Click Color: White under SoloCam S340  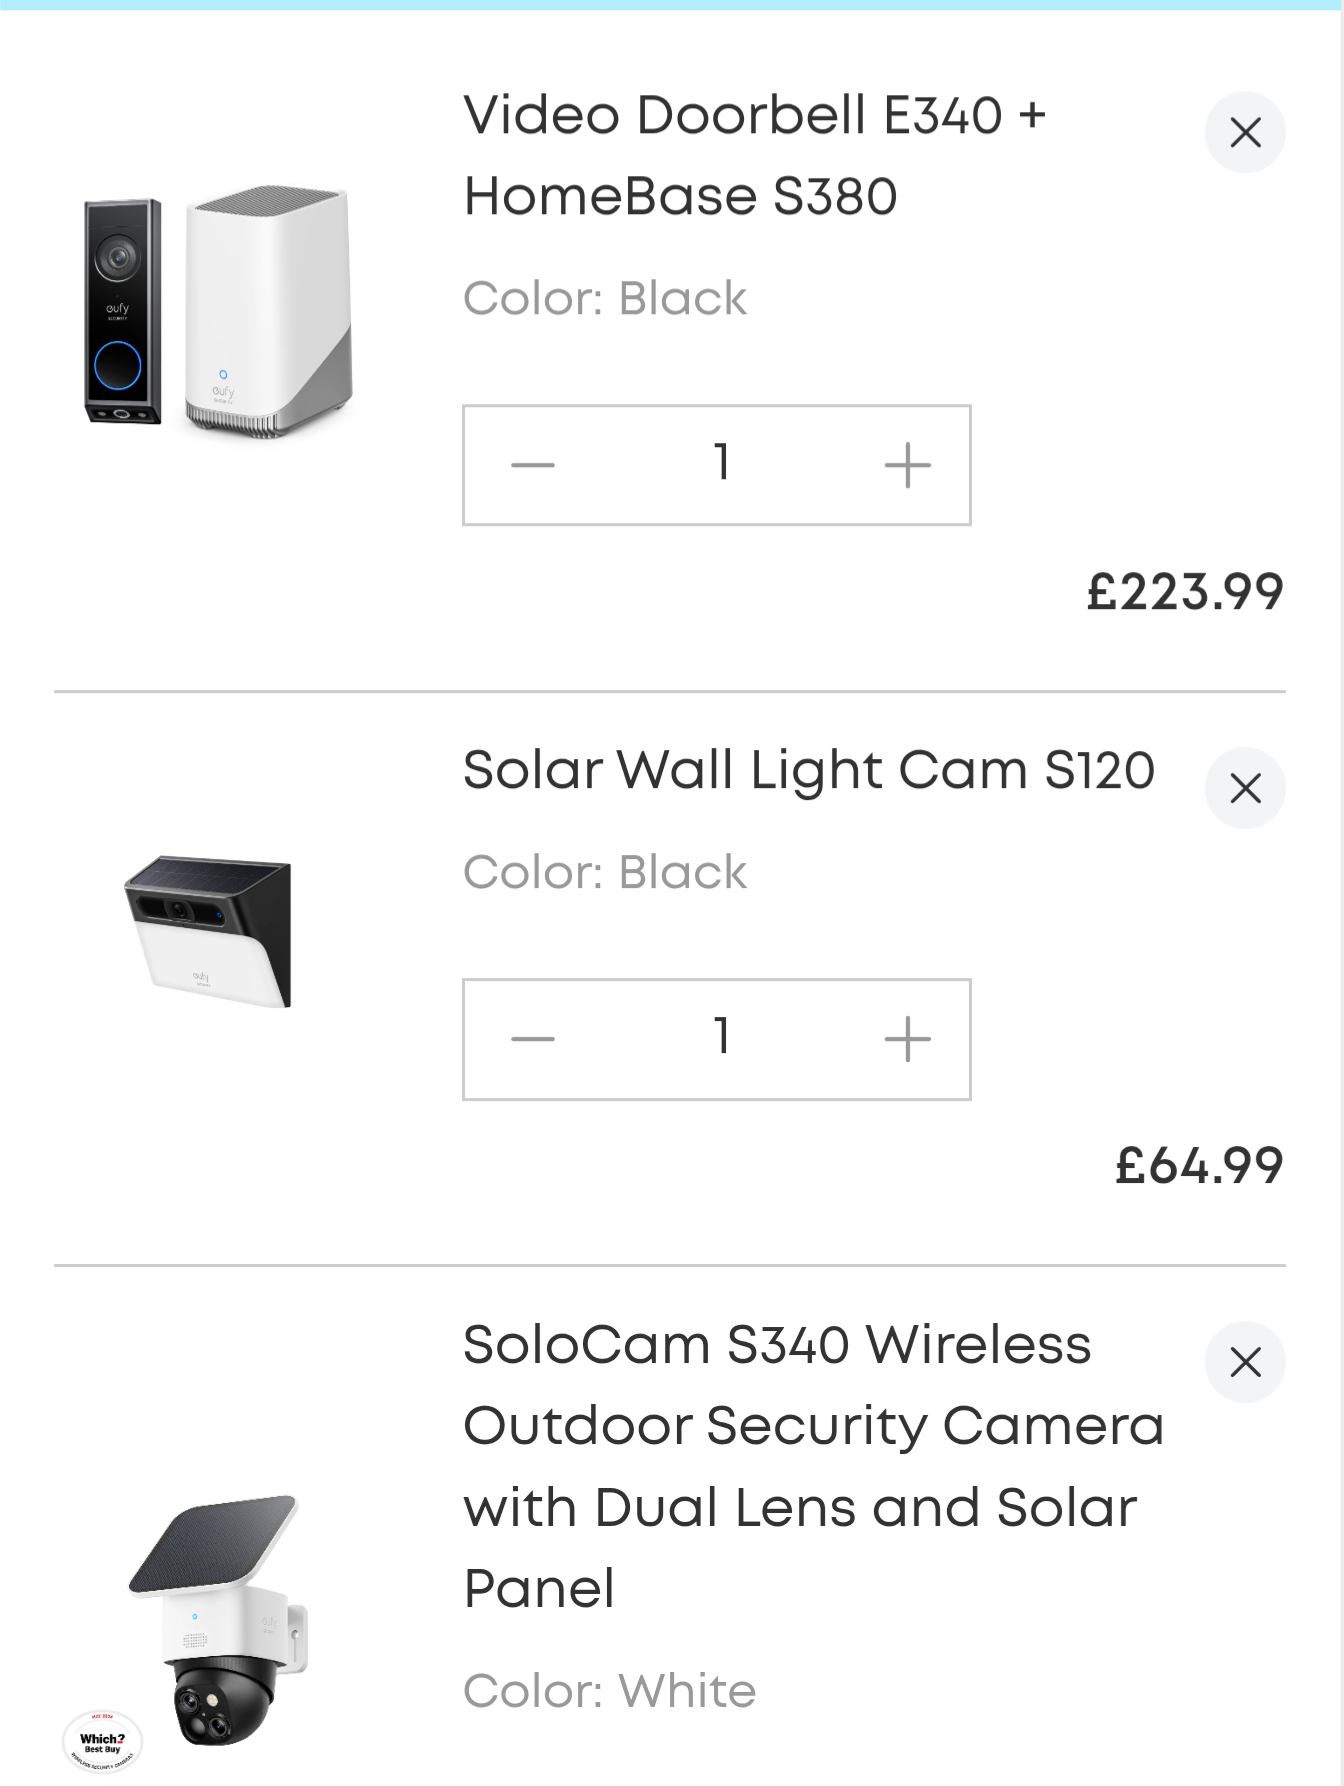tap(609, 1691)
